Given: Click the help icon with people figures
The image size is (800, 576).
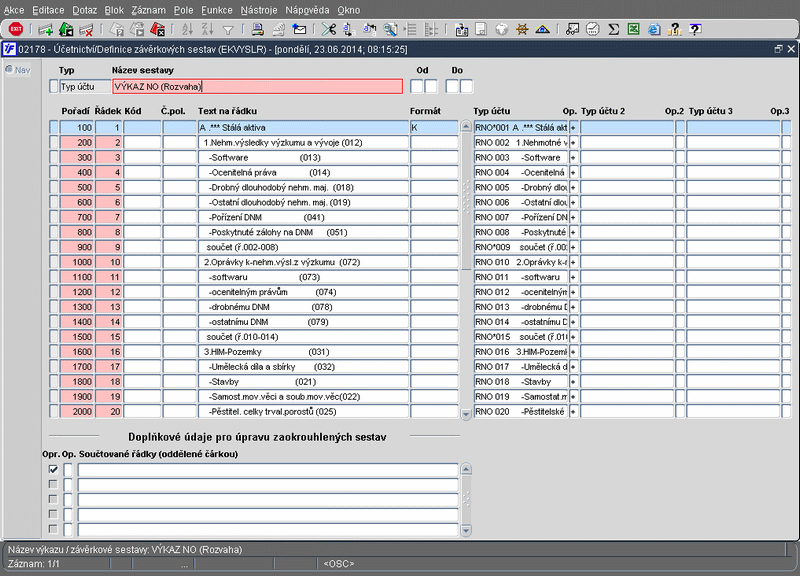Looking at the screenshot, I should point(674,30).
